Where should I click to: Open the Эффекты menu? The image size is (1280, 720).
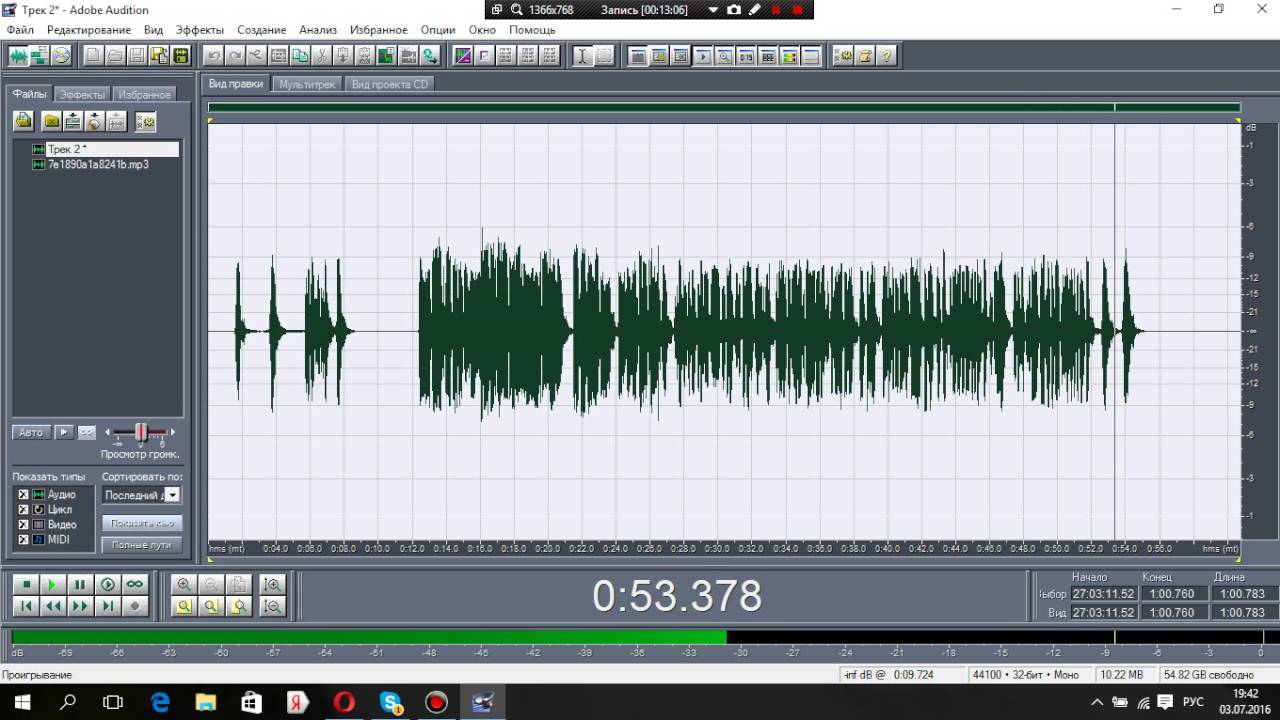tap(200, 30)
